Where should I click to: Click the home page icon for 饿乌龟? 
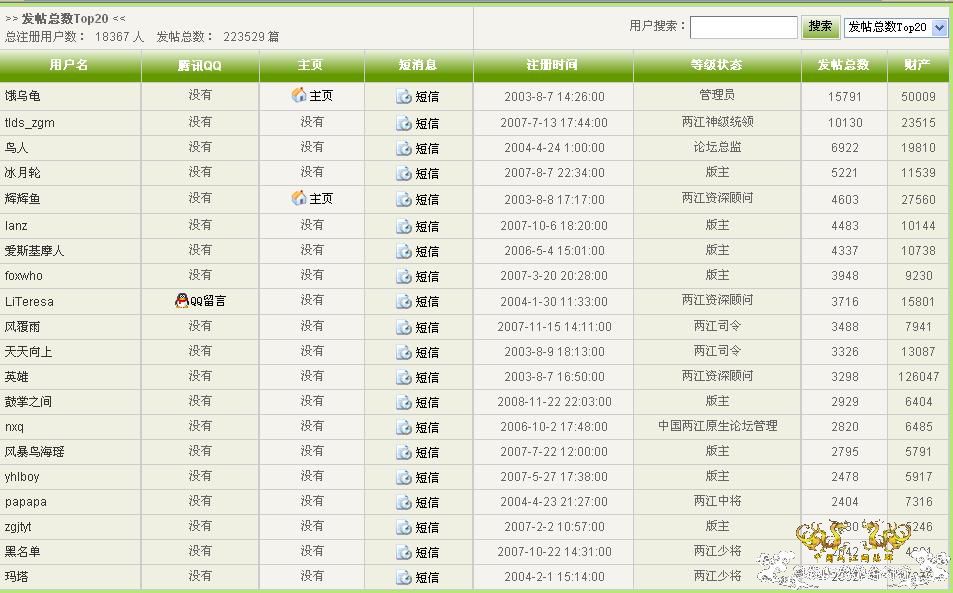point(299,95)
